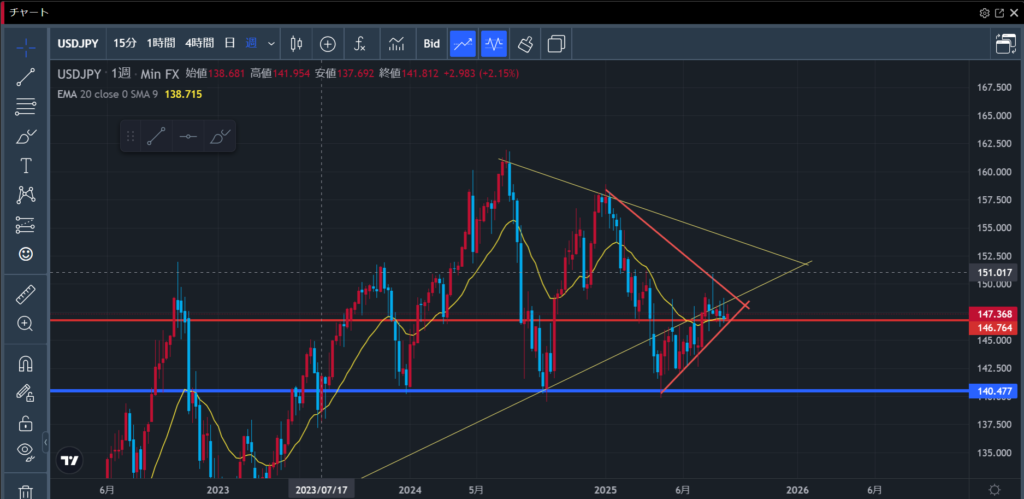Screen dimensions: 1024x499
Task: Select line tool in floating toolbar
Action: [x=156, y=137]
